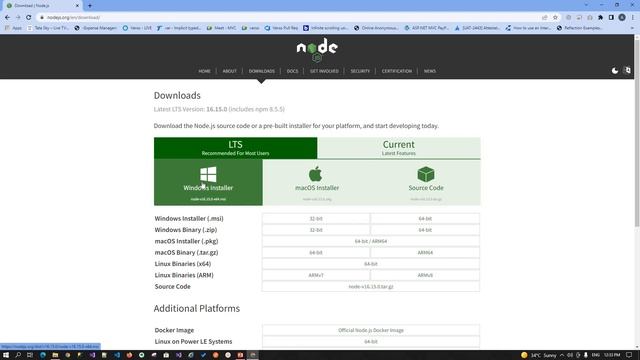Open the HOME nav item
640x360 pixels.
click(x=204, y=71)
